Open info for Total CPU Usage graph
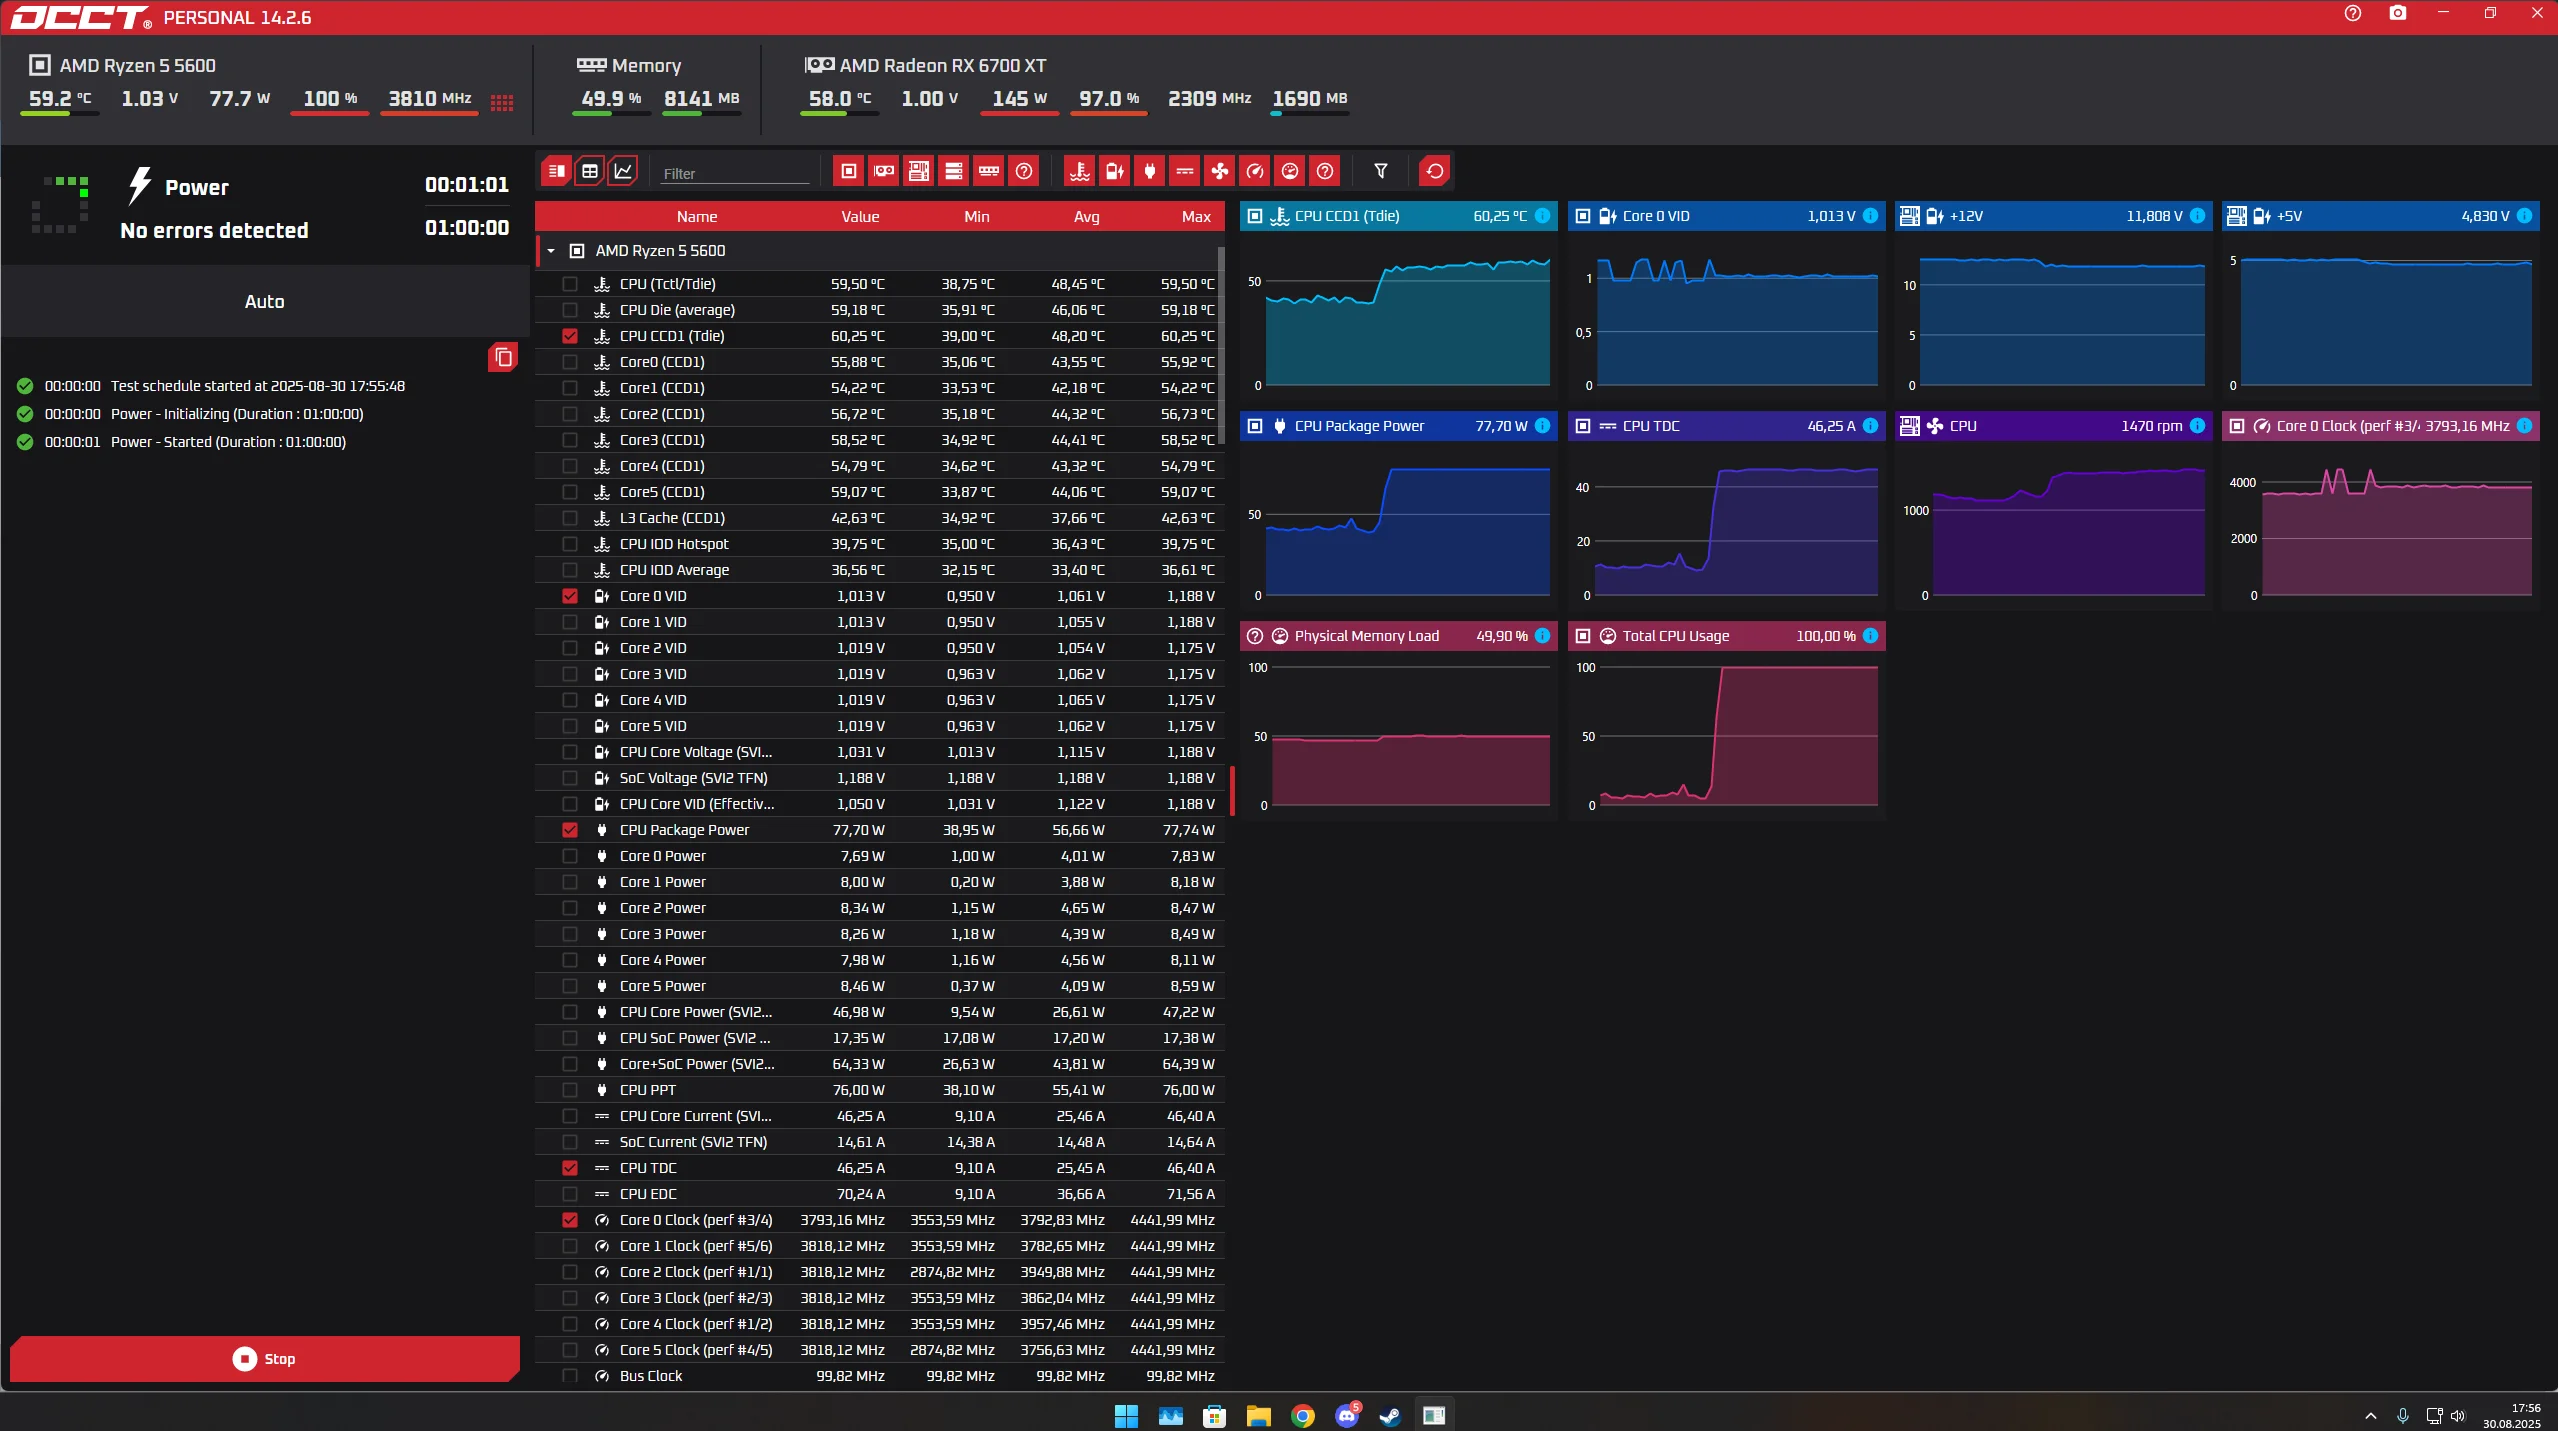 pyautogui.click(x=1870, y=636)
